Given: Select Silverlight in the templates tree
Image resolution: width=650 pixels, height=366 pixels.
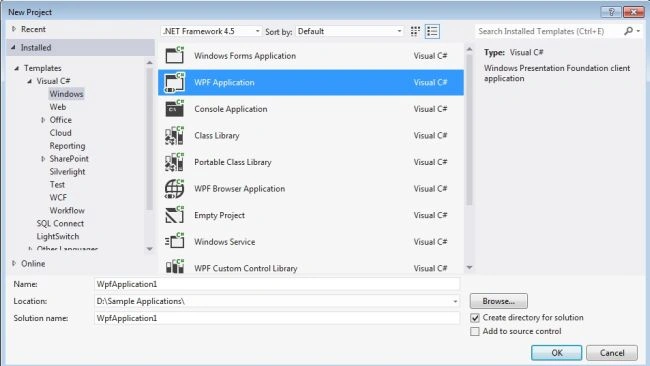Looking at the screenshot, I should (67, 172).
